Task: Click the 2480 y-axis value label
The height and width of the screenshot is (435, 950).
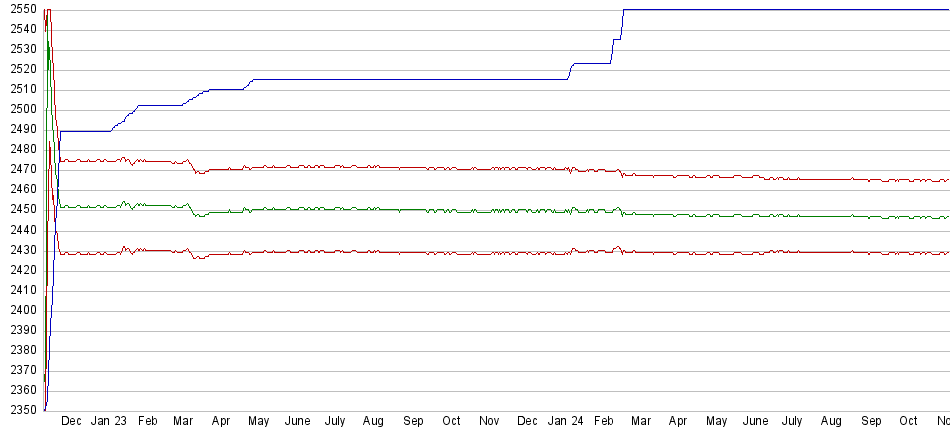Action: (20, 149)
